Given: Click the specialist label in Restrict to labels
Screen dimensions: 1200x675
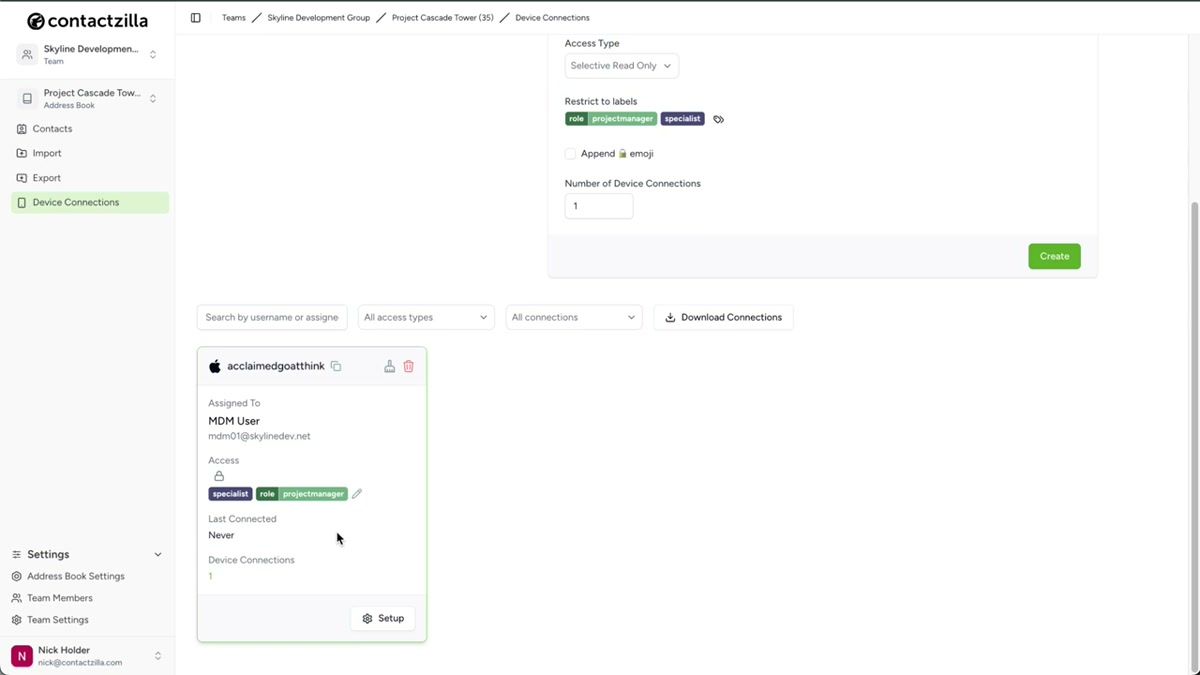Looking at the screenshot, I should click(683, 119).
